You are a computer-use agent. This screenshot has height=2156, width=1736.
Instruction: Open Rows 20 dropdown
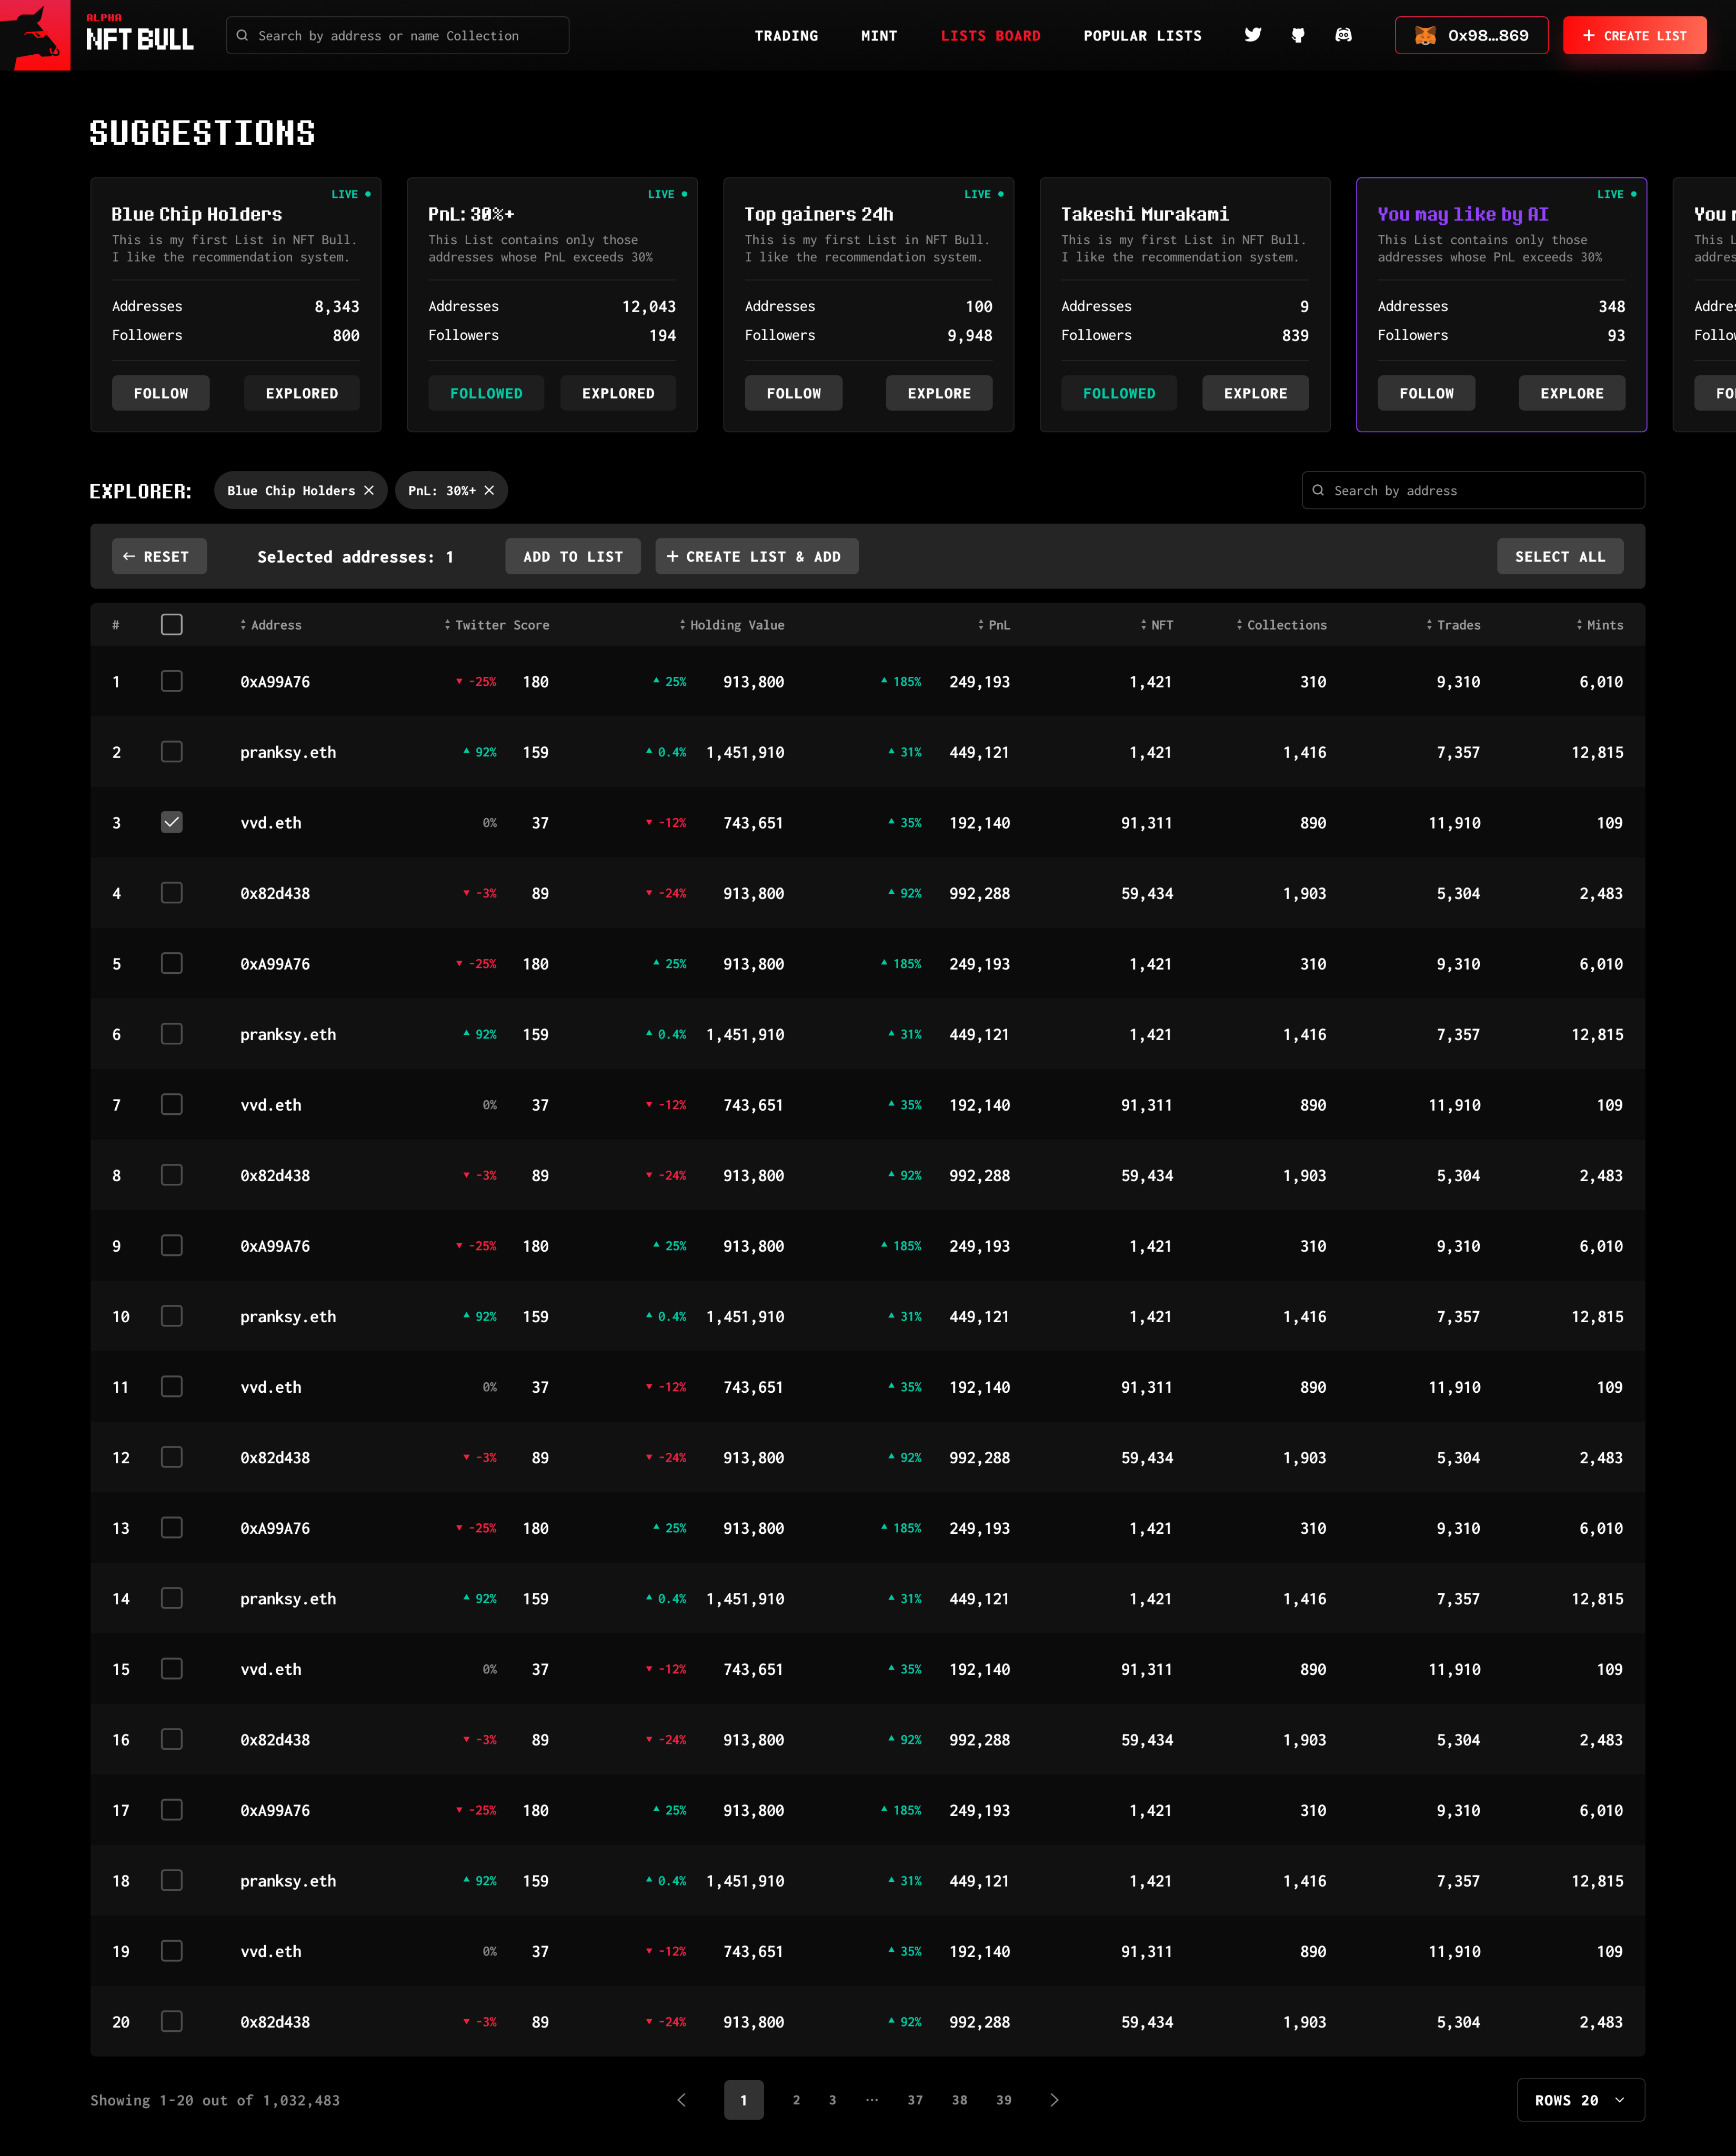point(1580,2100)
